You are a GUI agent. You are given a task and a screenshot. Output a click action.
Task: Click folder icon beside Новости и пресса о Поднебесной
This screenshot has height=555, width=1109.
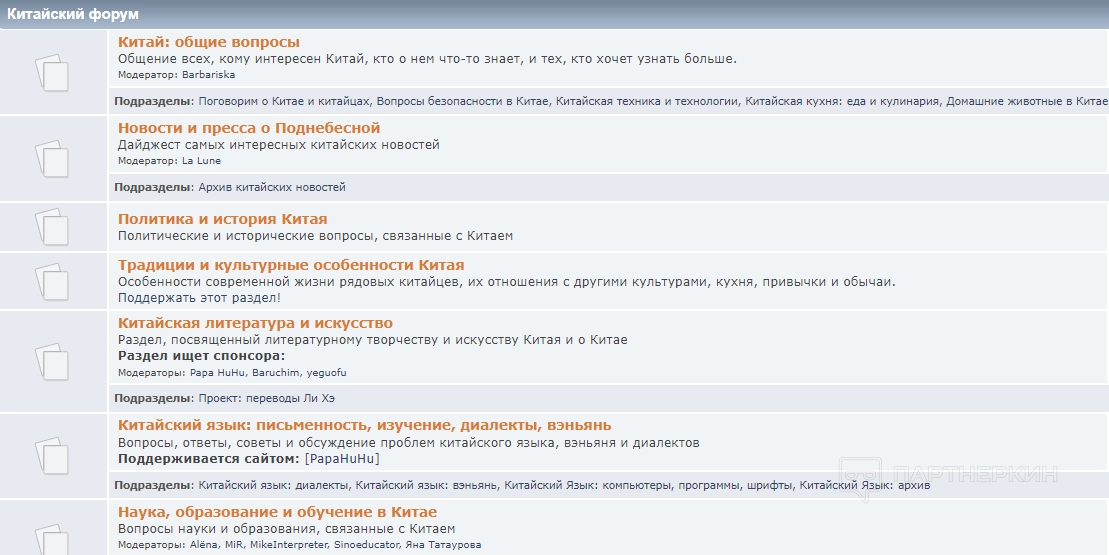[53, 159]
